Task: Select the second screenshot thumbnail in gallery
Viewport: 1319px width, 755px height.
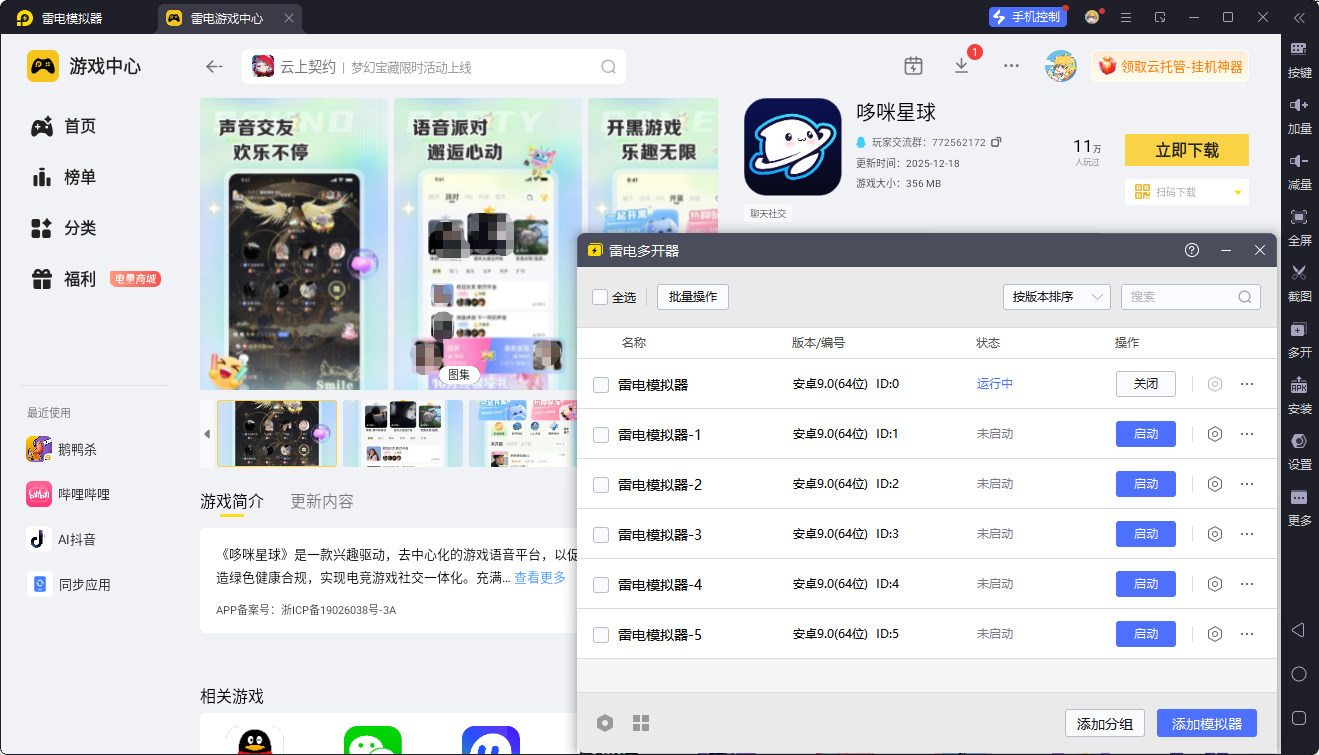Action: click(402, 434)
